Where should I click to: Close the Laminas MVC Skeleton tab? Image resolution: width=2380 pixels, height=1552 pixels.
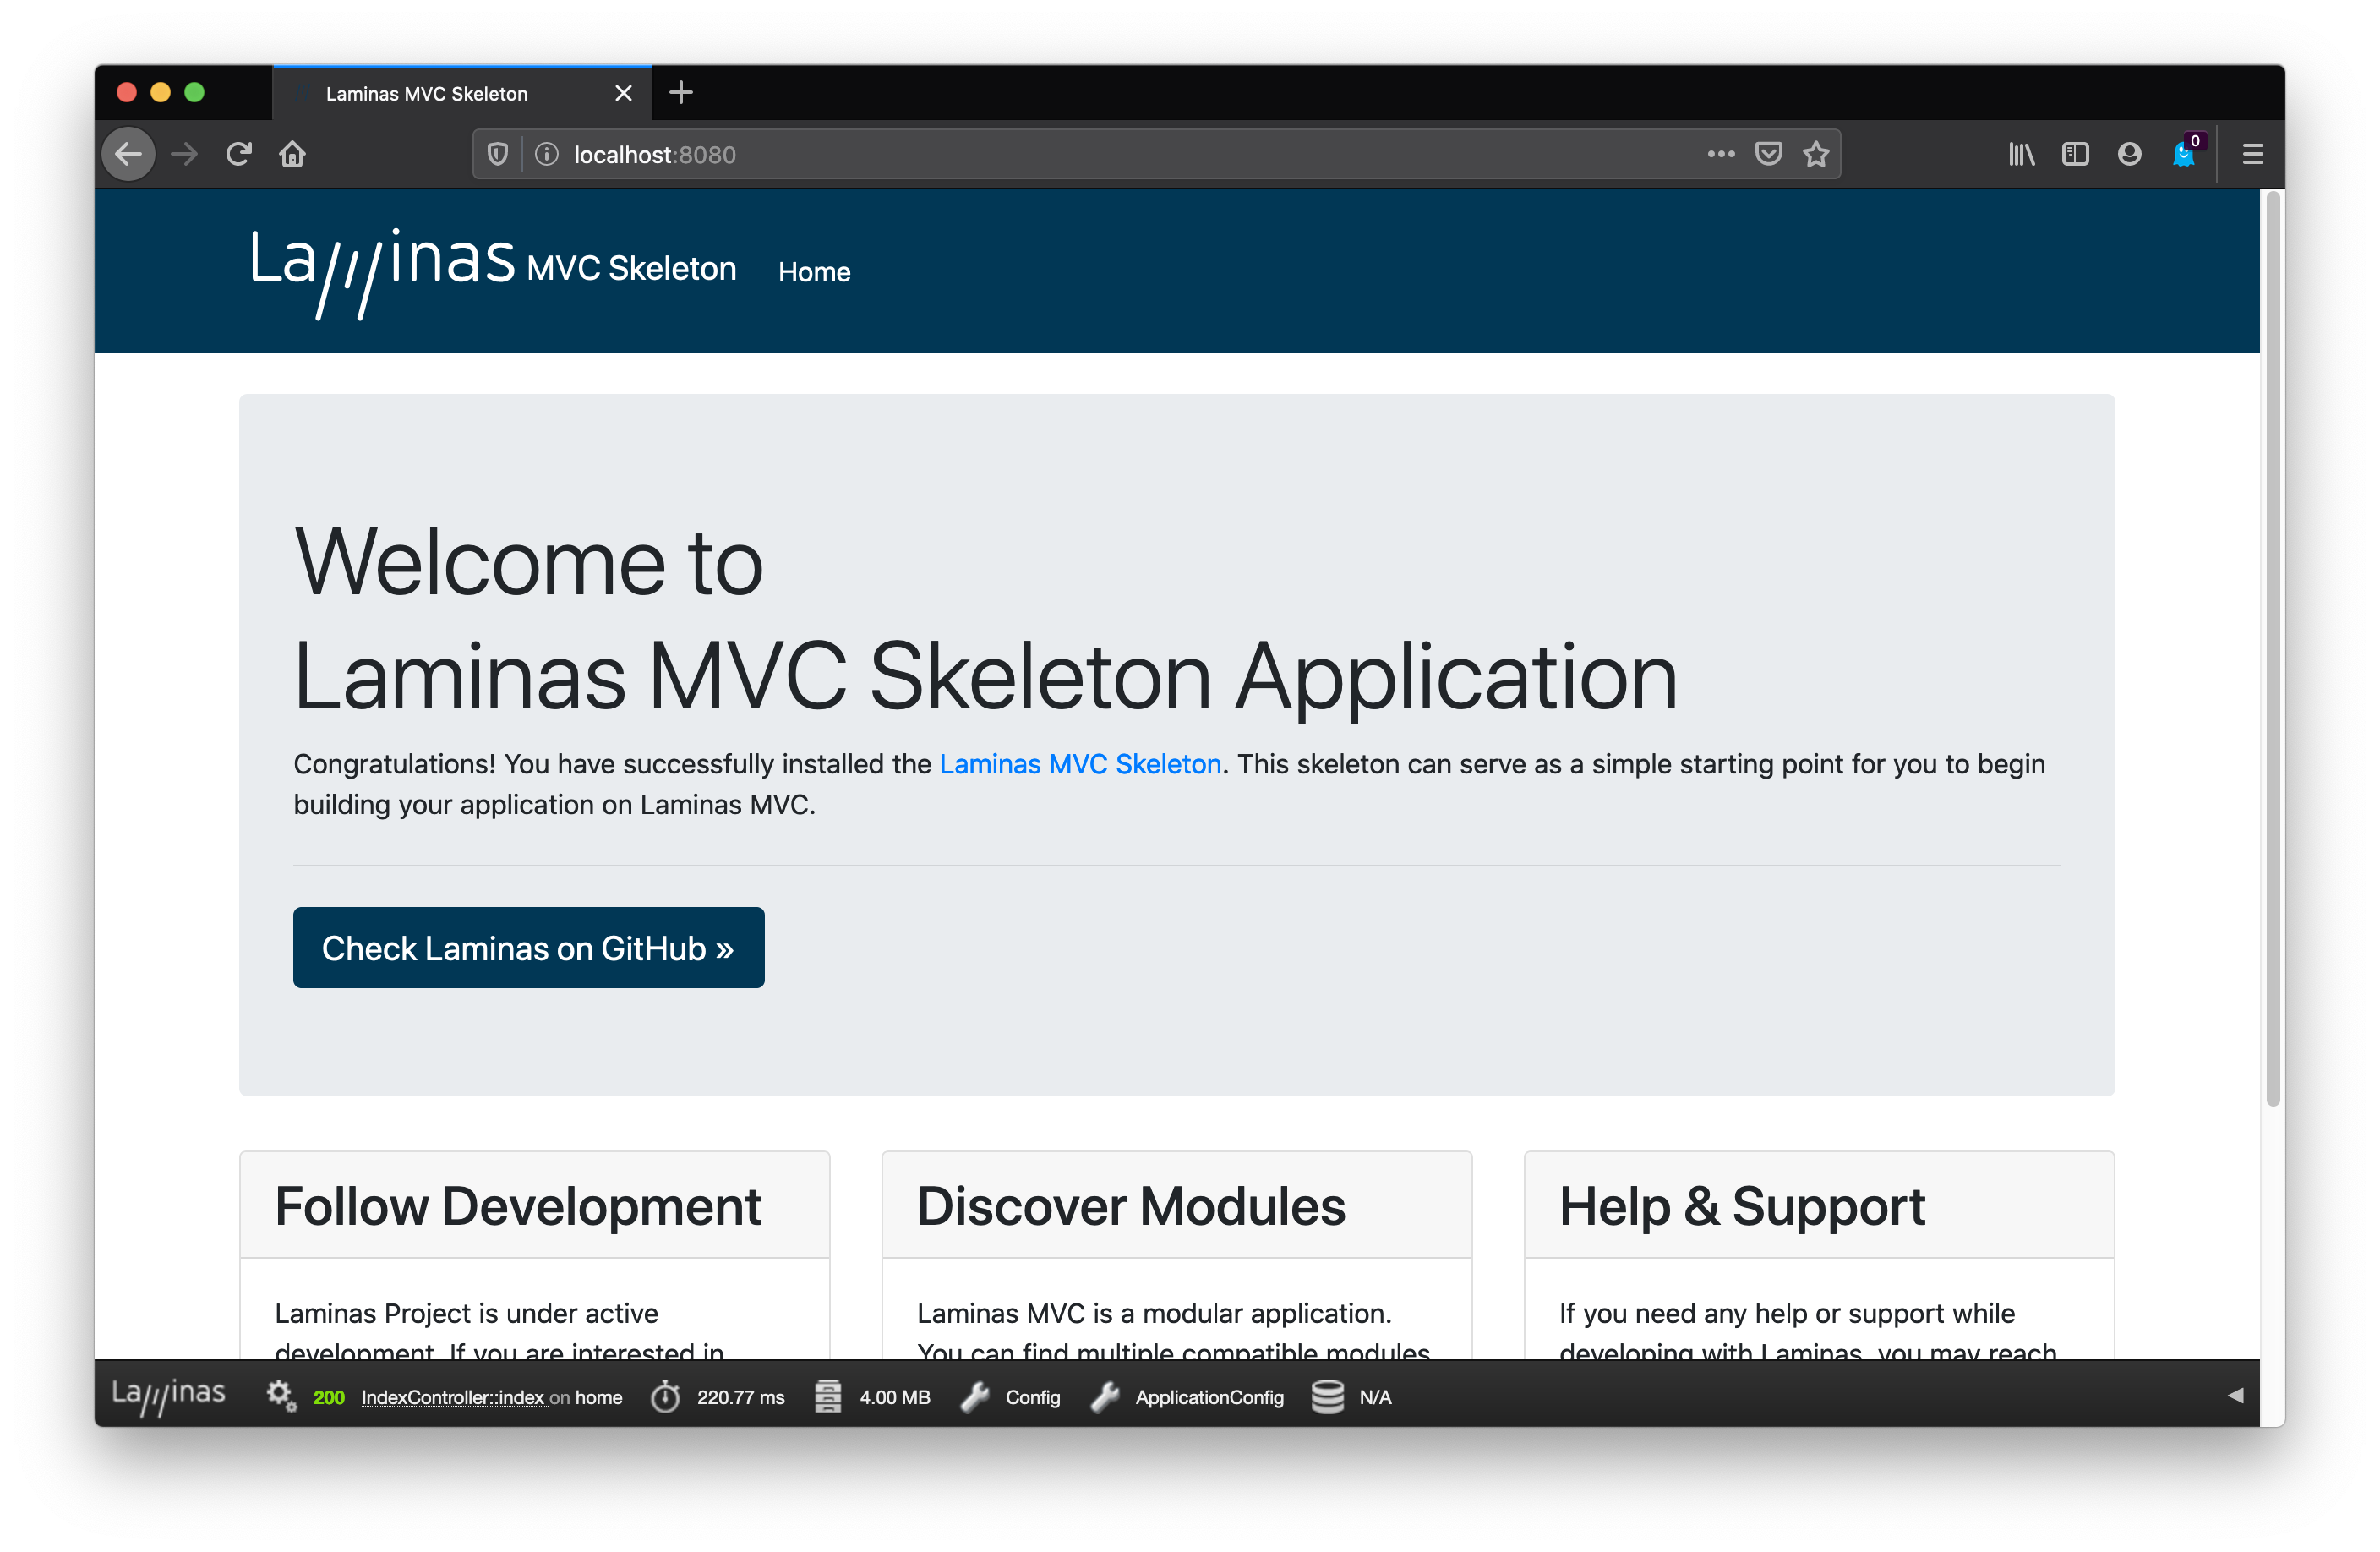point(623,93)
